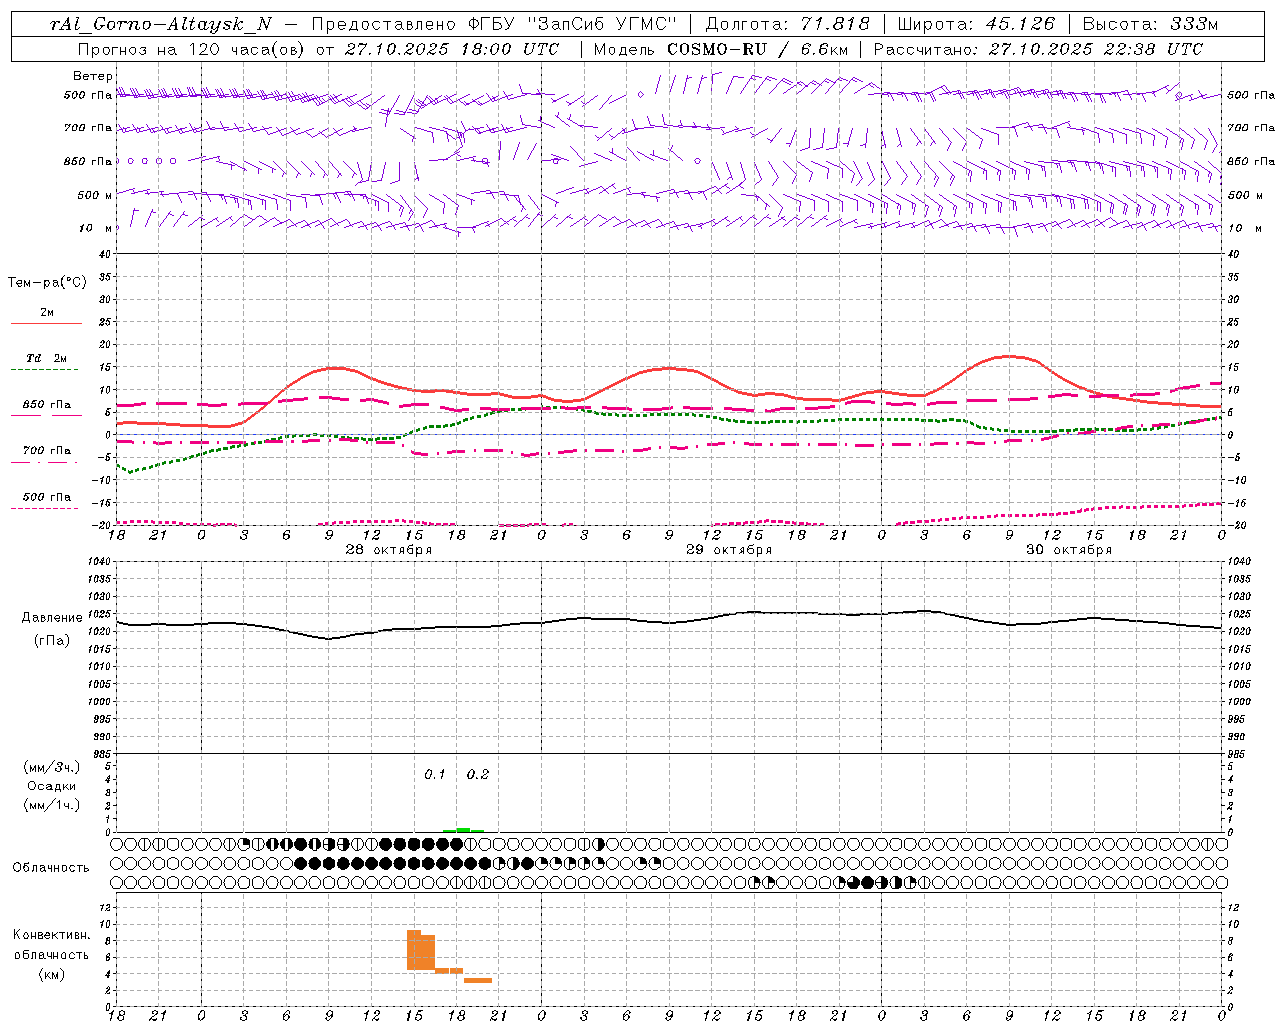Click the Высота: 333м field
This screenshot has width=1280, height=1024.
pos(1151,24)
